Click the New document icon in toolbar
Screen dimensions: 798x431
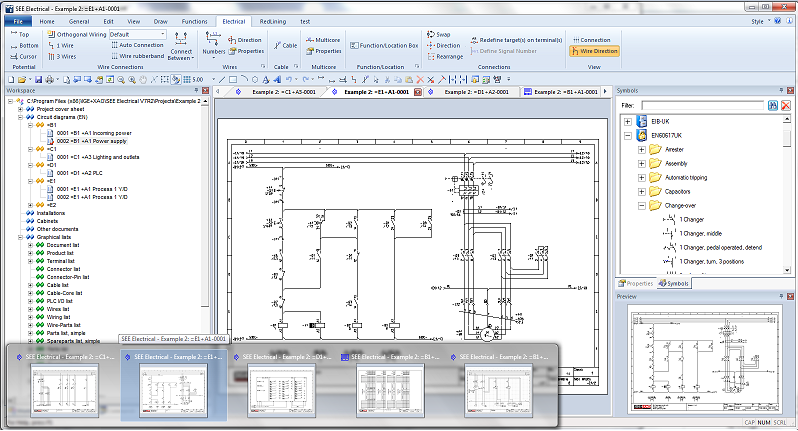click(11, 79)
